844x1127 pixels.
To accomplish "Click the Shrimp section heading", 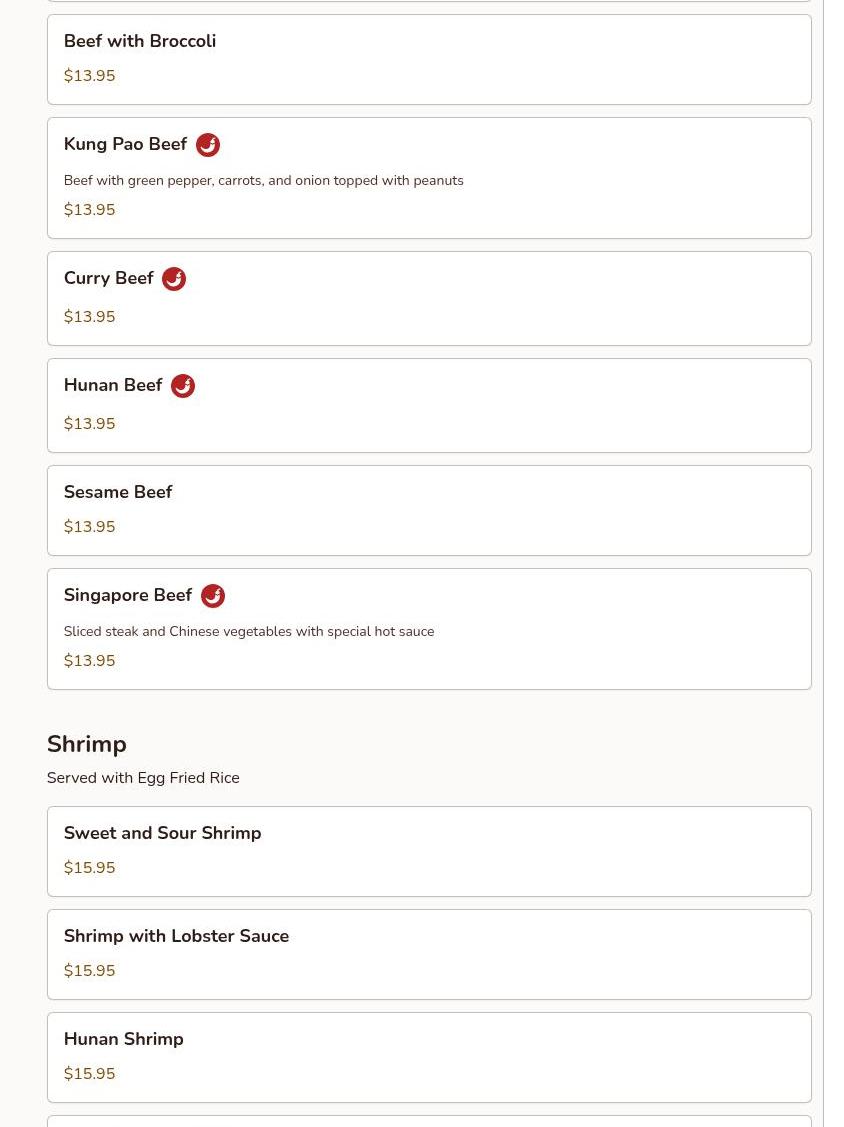I will [87, 744].
